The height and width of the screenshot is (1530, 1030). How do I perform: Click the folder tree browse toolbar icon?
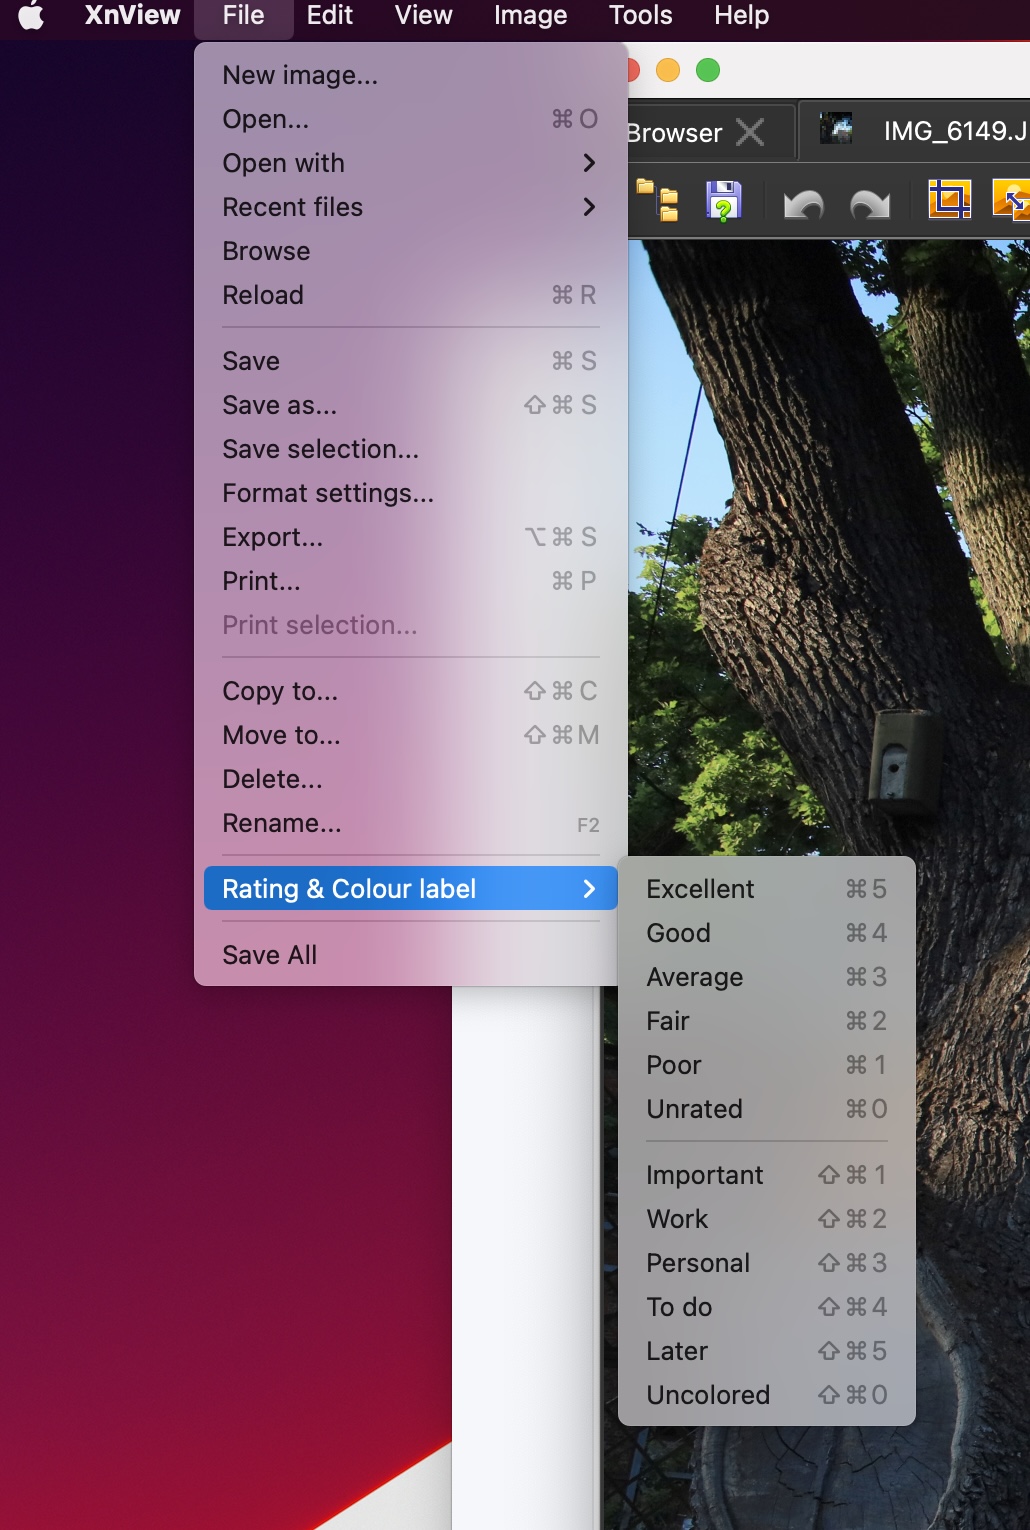(x=657, y=200)
